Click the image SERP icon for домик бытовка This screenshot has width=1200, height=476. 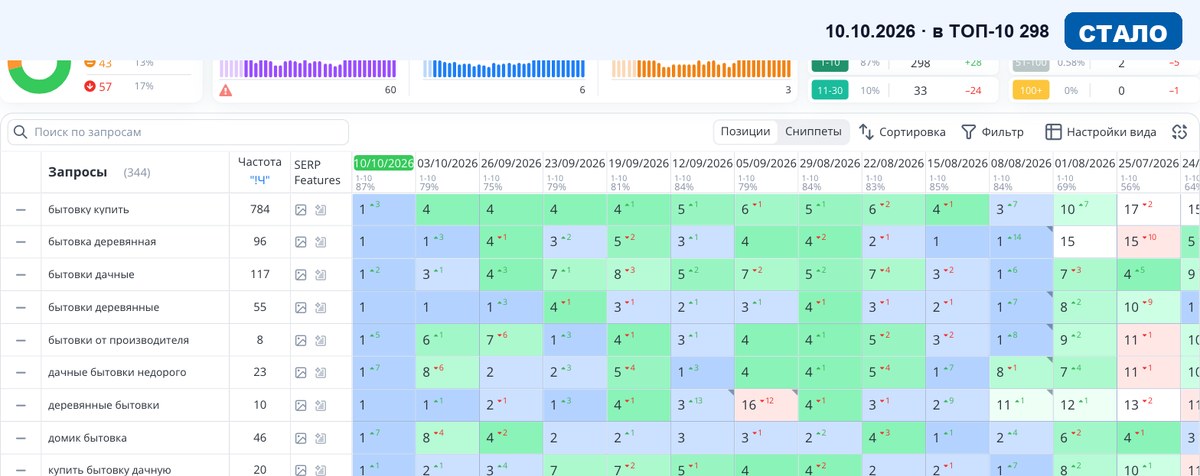(x=301, y=438)
